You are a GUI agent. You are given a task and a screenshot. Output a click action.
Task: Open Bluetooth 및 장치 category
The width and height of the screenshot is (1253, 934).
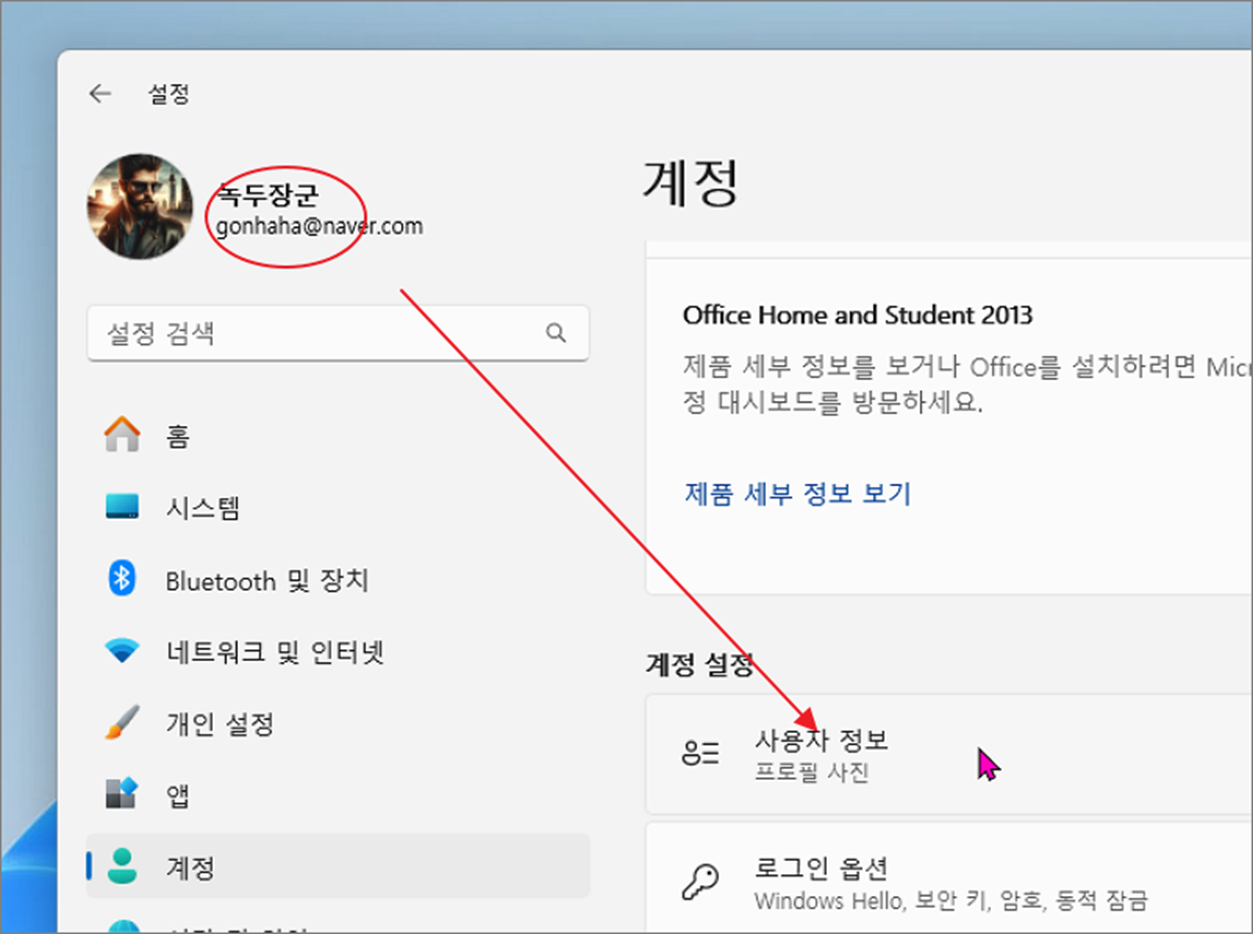(x=338, y=580)
